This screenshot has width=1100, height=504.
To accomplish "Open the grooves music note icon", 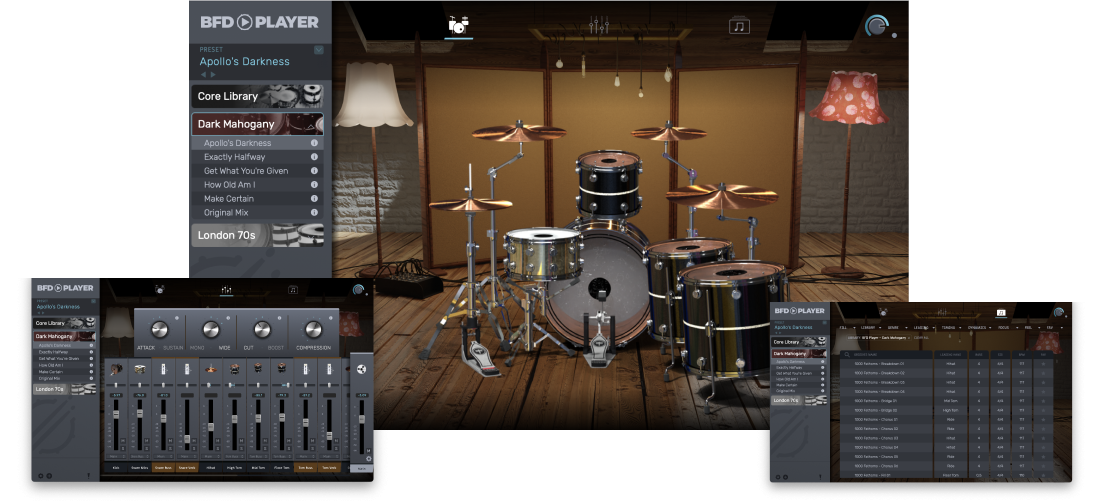I will [739, 26].
